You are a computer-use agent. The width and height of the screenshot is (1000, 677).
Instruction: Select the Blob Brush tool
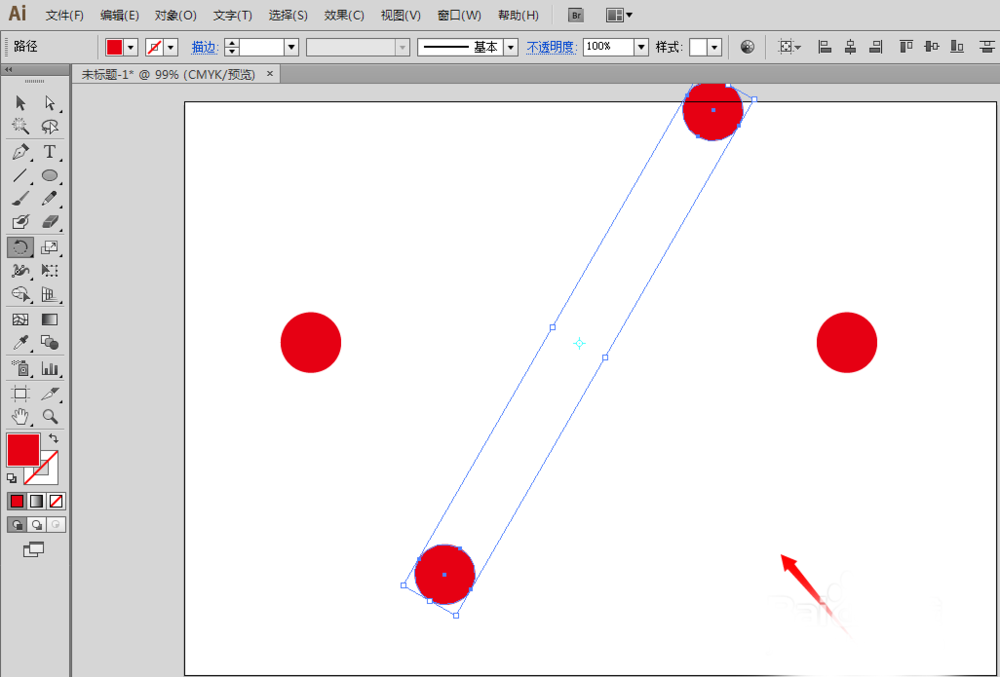[21, 221]
